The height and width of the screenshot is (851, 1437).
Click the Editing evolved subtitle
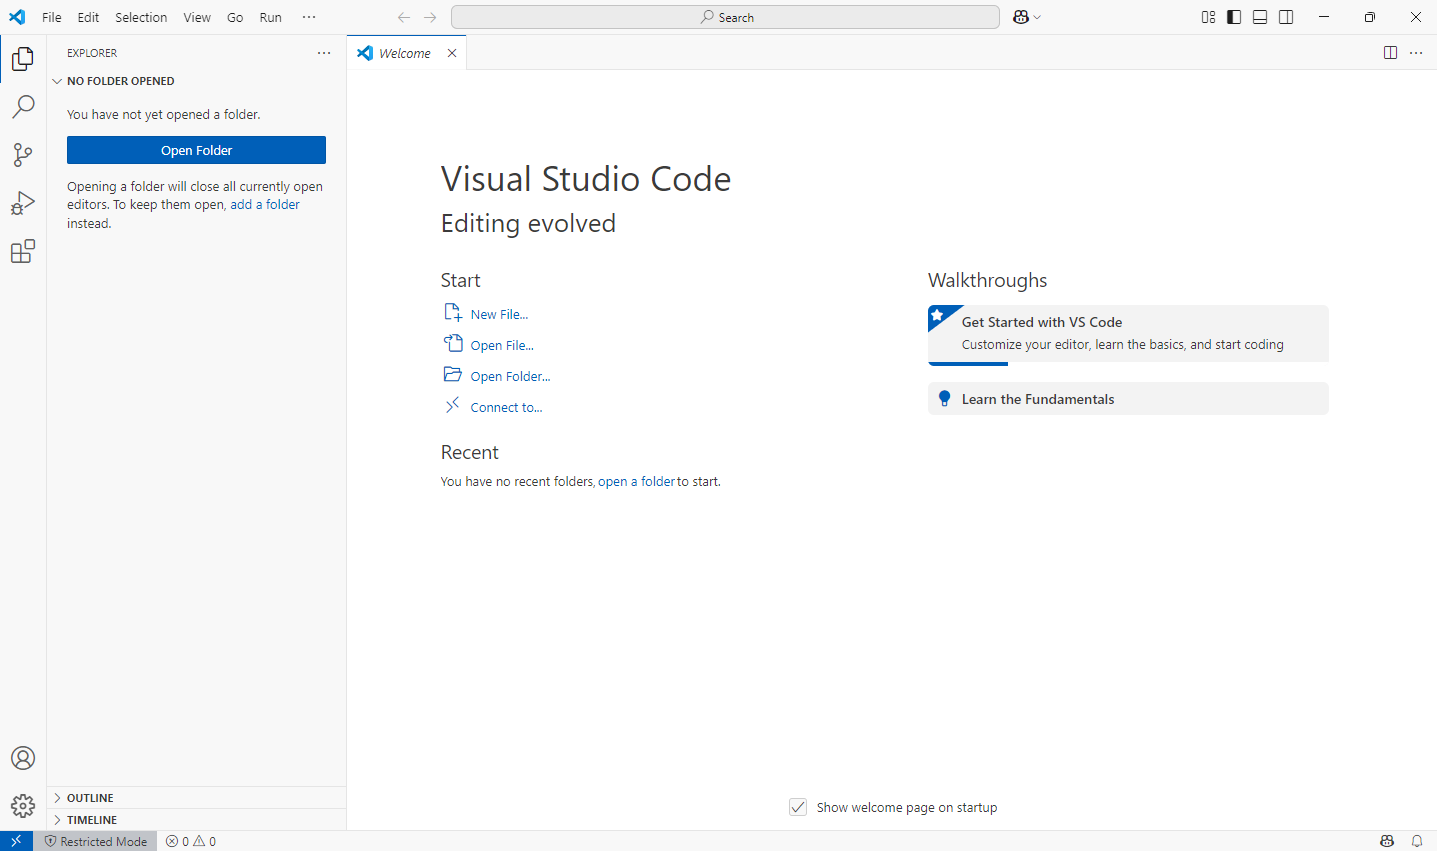click(x=528, y=223)
